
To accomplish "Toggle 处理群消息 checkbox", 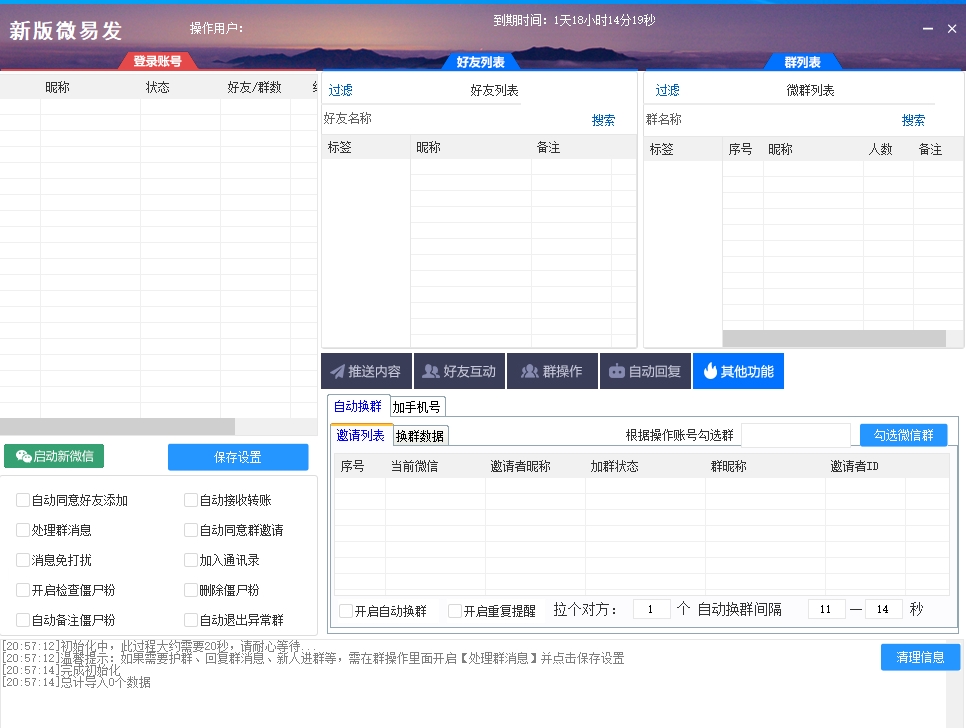I will tap(23, 530).
